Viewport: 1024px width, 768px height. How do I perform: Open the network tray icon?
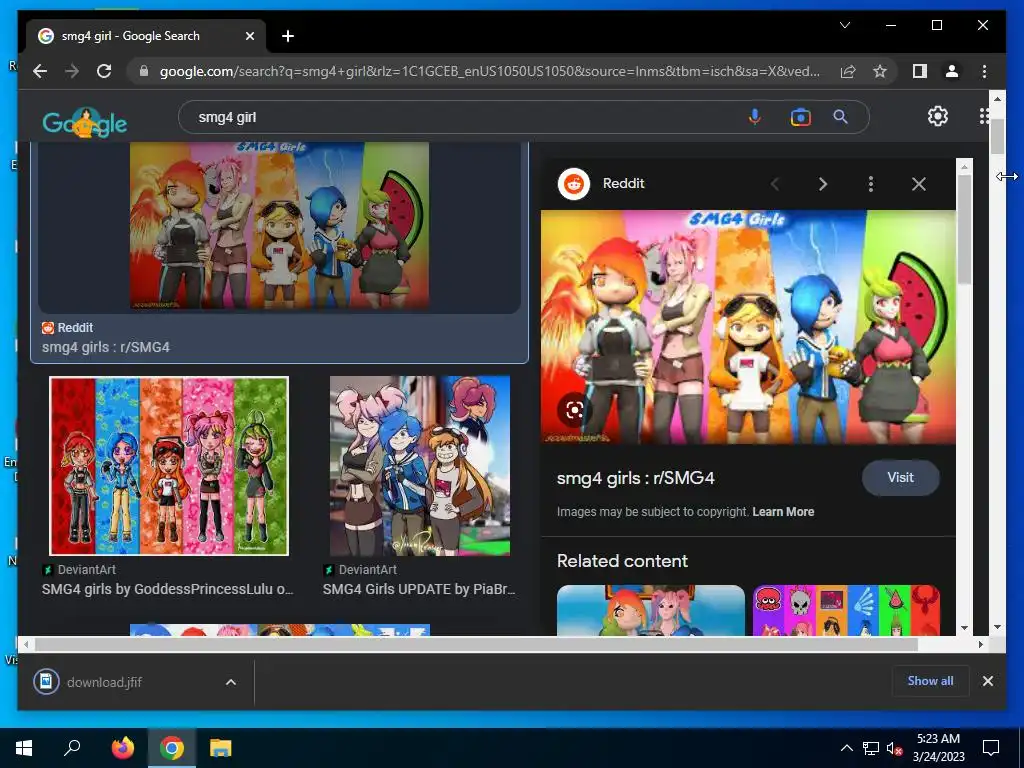(871, 748)
